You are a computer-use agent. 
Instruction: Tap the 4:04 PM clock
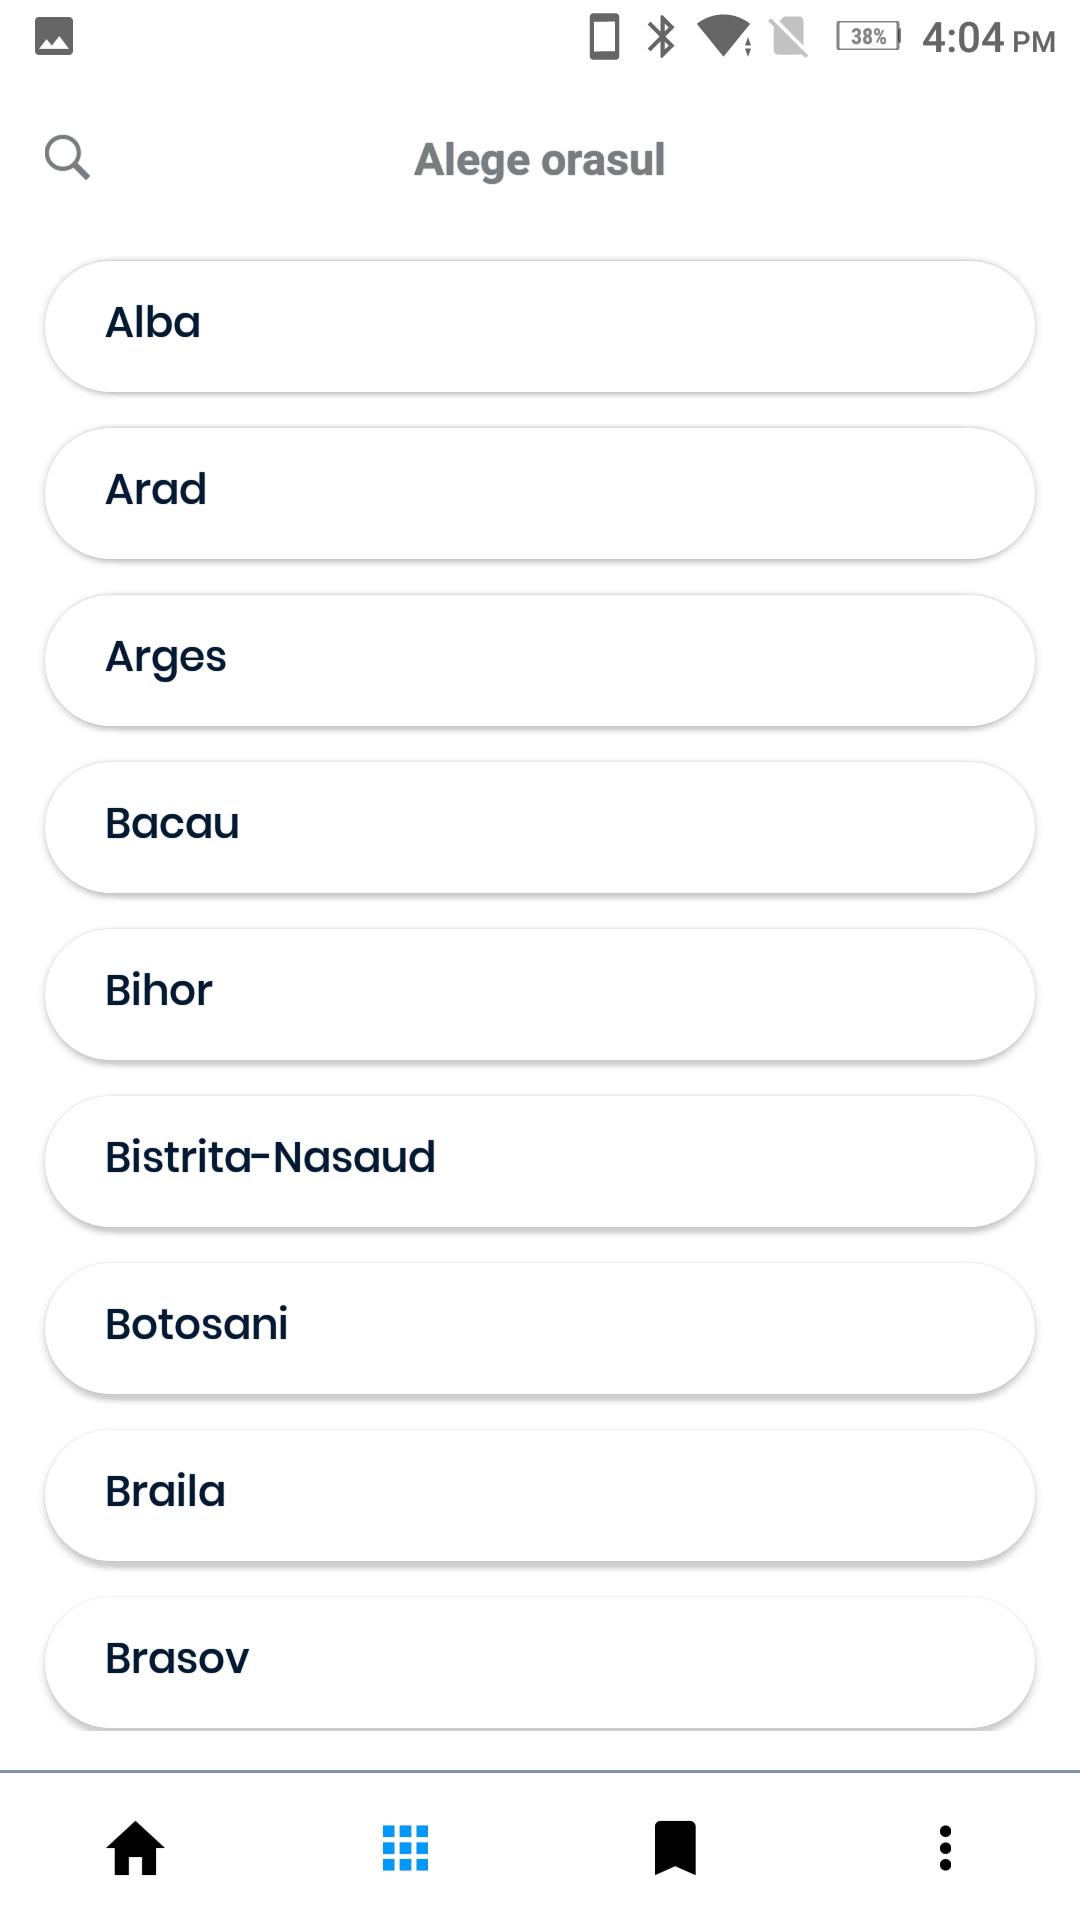[x=988, y=38]
